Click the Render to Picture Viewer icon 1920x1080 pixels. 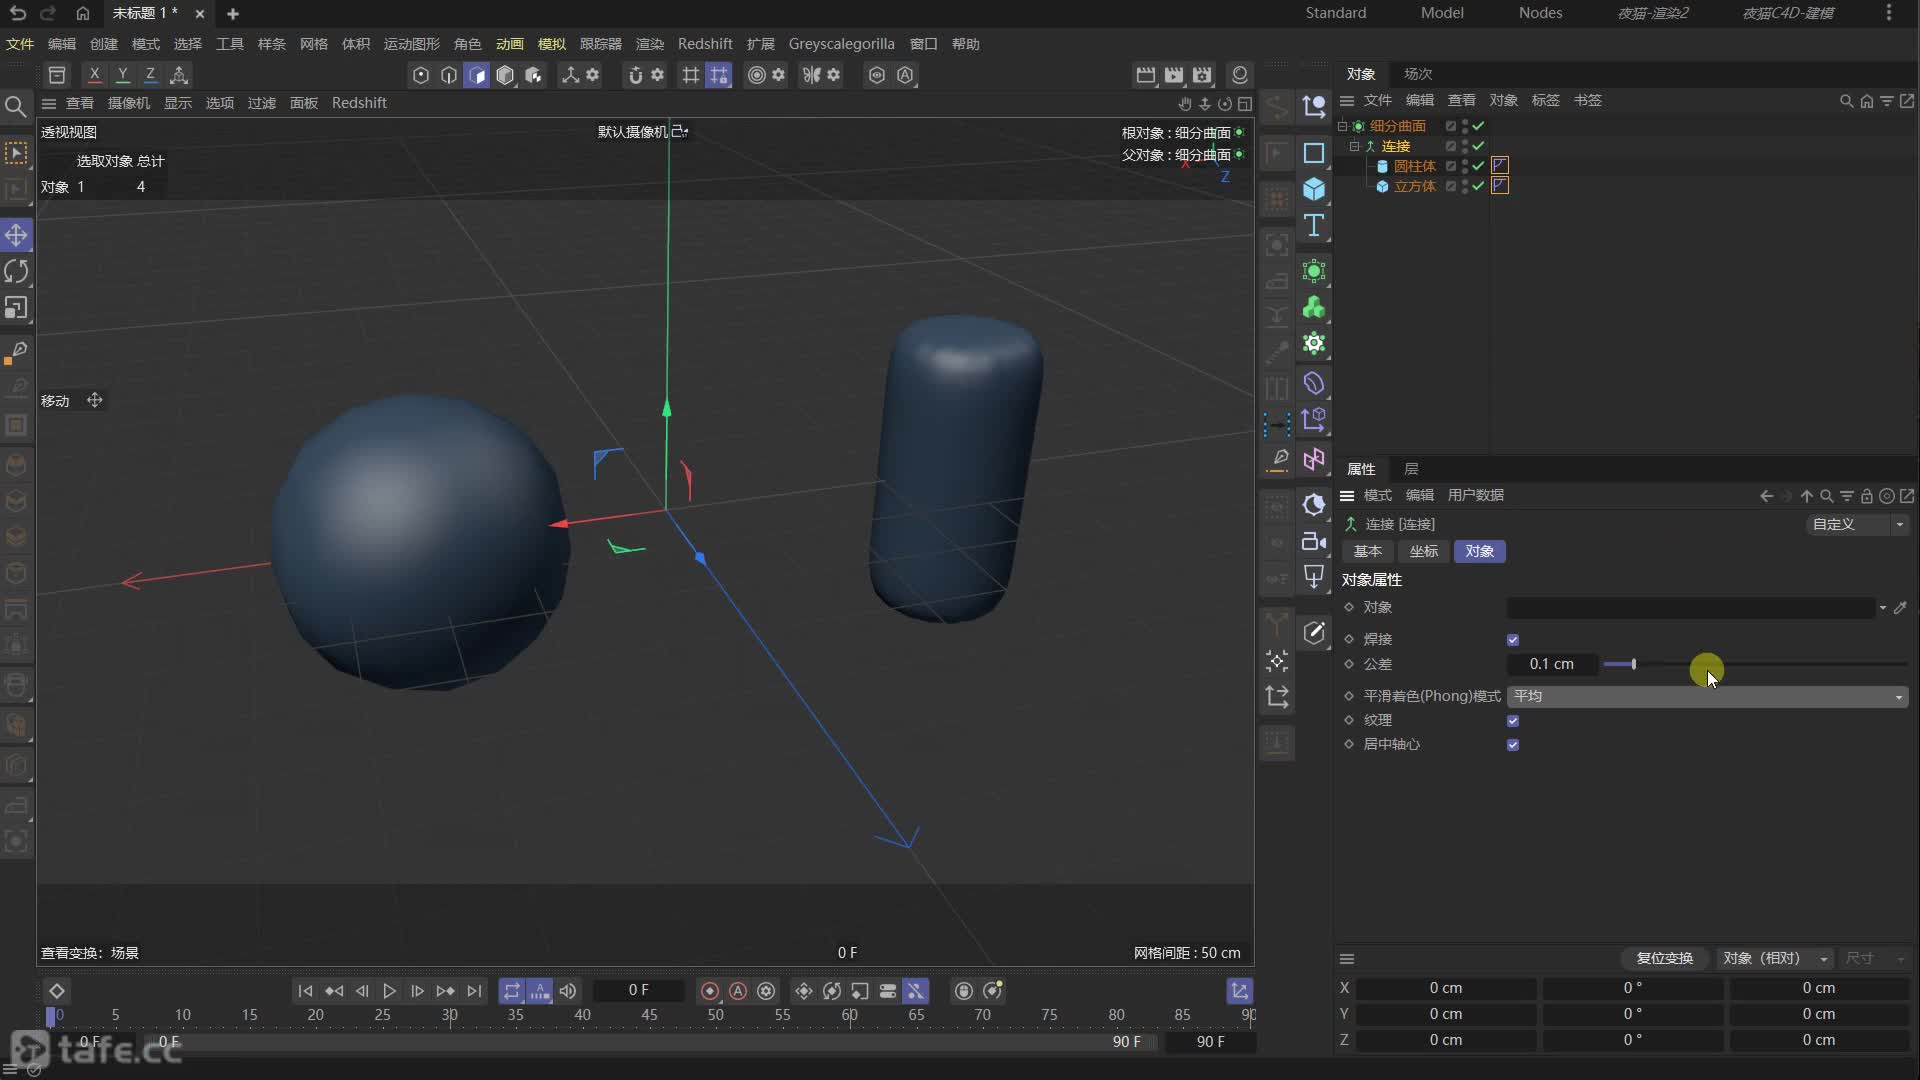tap(1174, 75)
